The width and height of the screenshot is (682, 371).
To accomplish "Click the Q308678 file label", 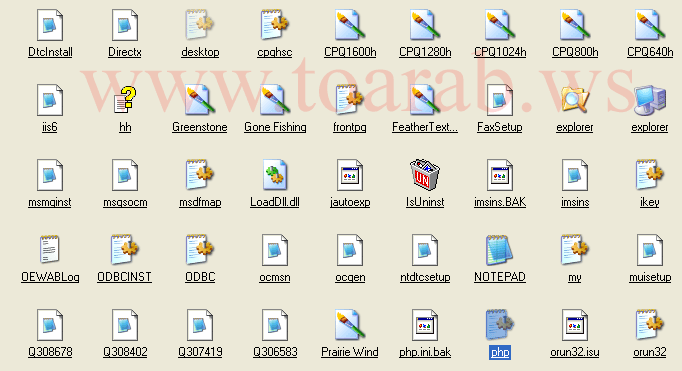I will tap(50, 352).
